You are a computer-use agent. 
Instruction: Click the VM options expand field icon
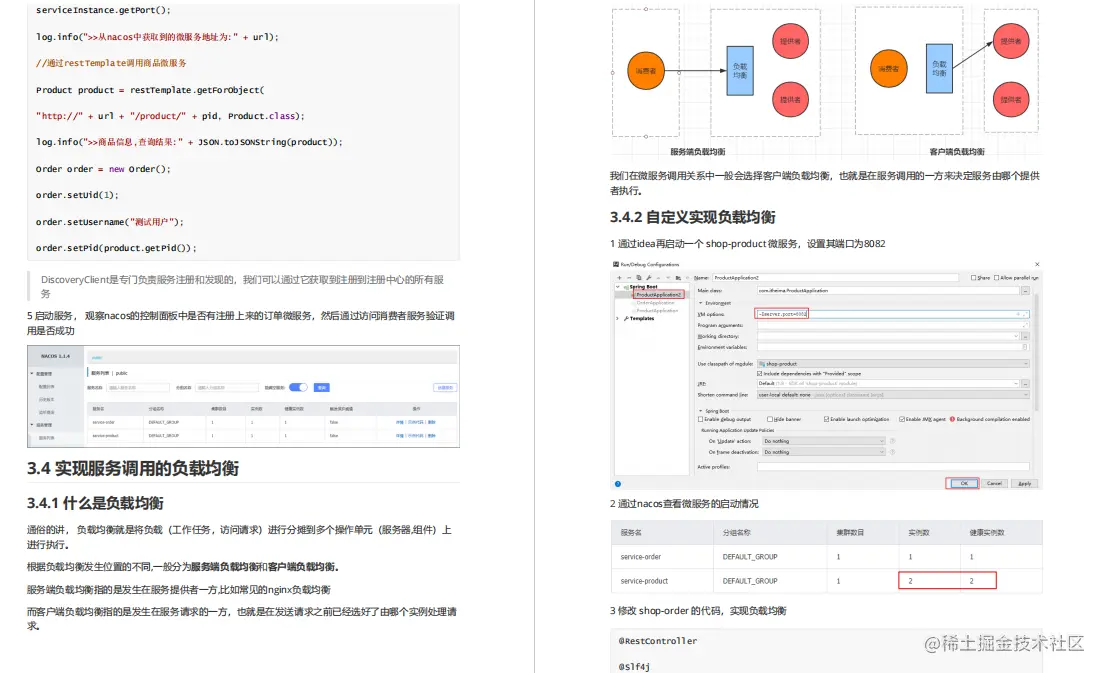pos(1025,315)
